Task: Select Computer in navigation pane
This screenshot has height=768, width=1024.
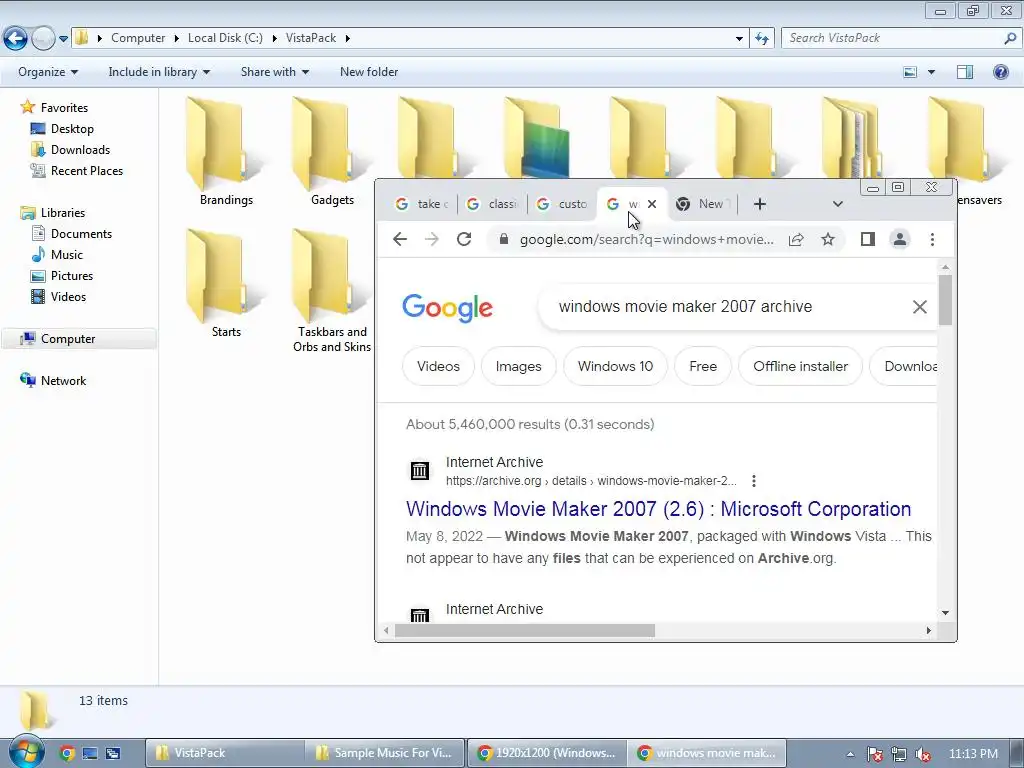Action: coord(68,339)
